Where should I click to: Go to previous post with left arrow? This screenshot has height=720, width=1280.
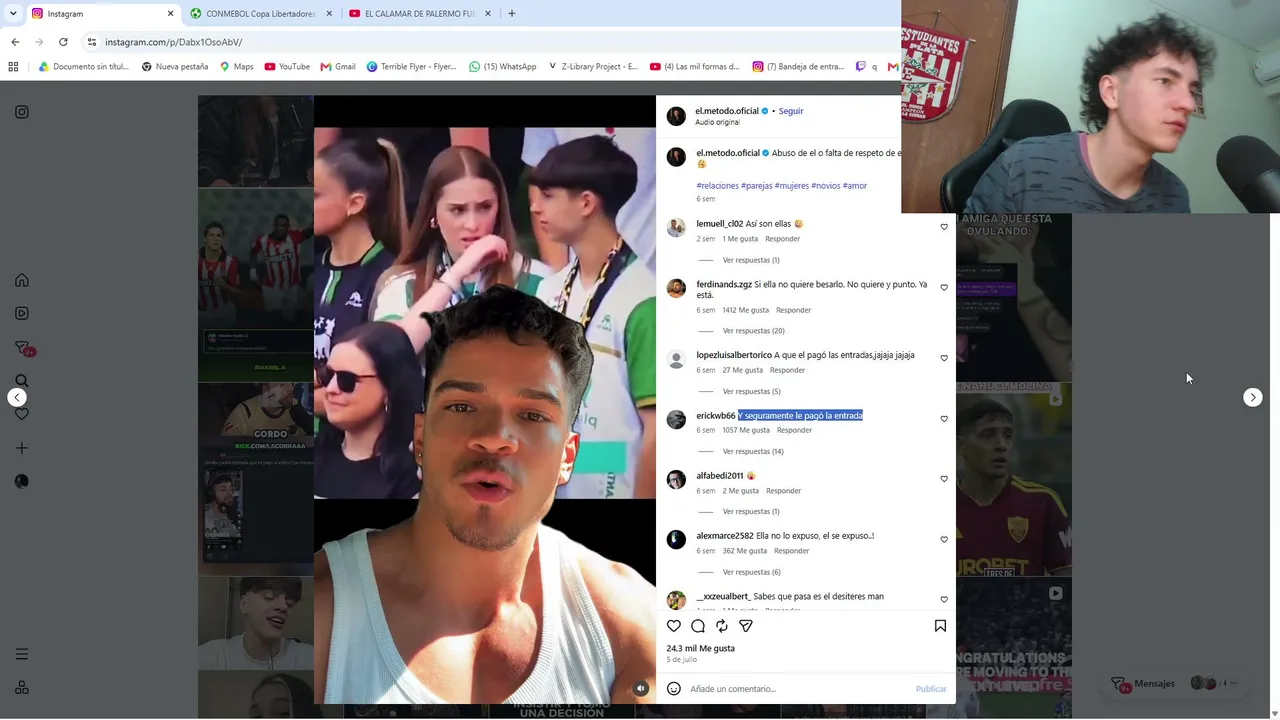(17, 398)
